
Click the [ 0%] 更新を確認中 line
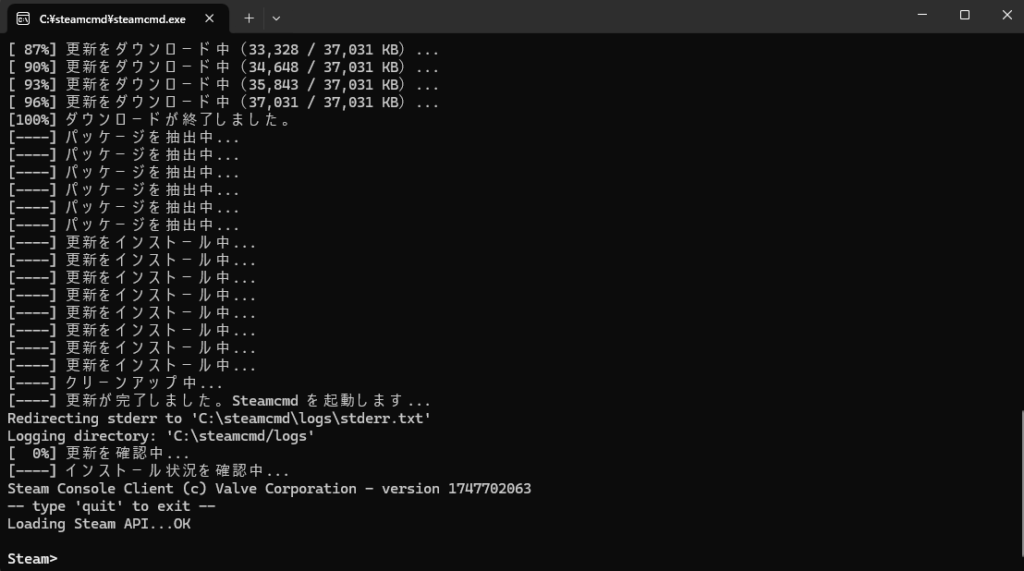coord(98,453)
